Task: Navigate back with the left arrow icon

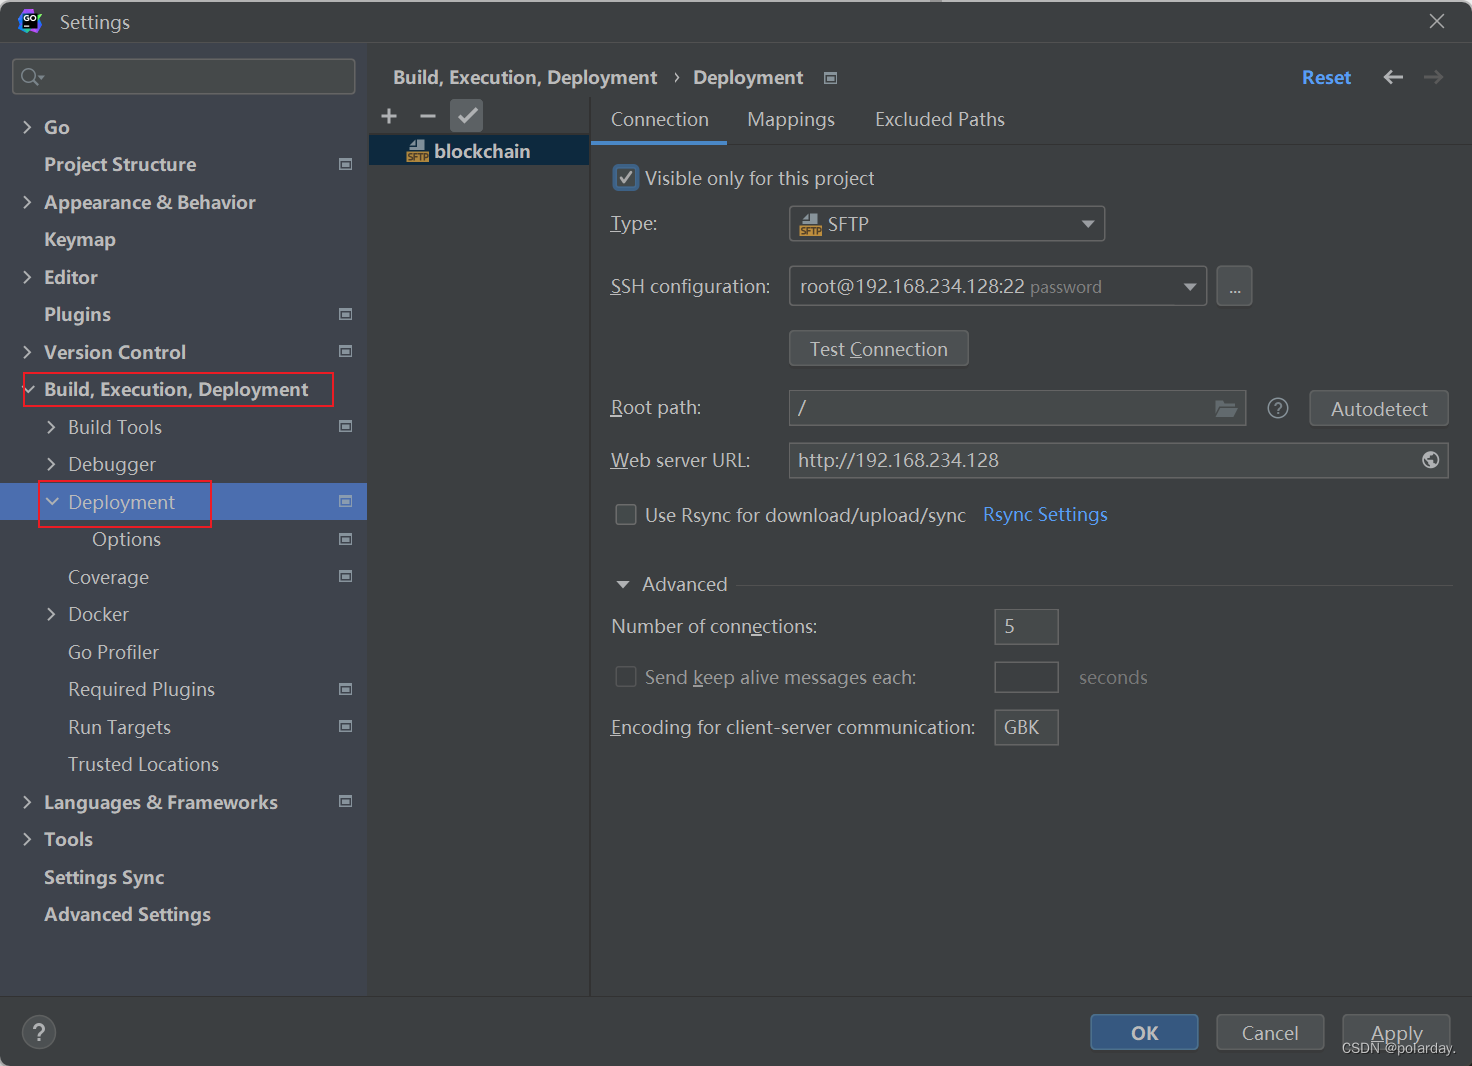Action: [x=1393, y=77]
